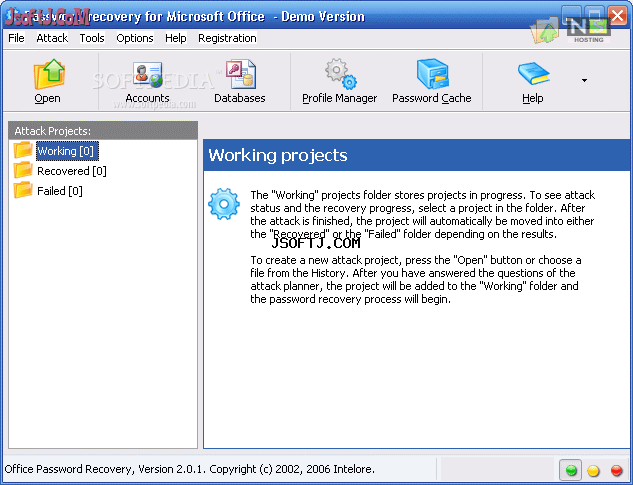Click the folder icon beside Working [0]
This screenshot has width=633, height=485.
tap(23, 150)
